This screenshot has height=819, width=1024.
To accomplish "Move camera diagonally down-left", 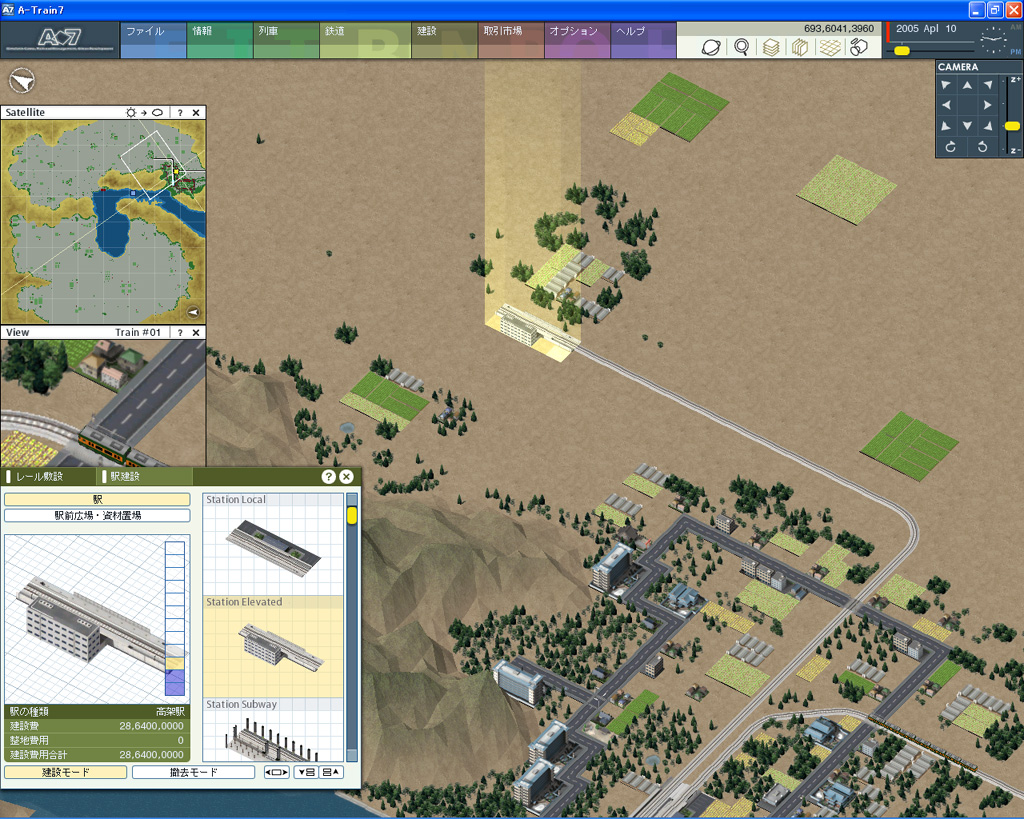I will [x=946, y=125].
